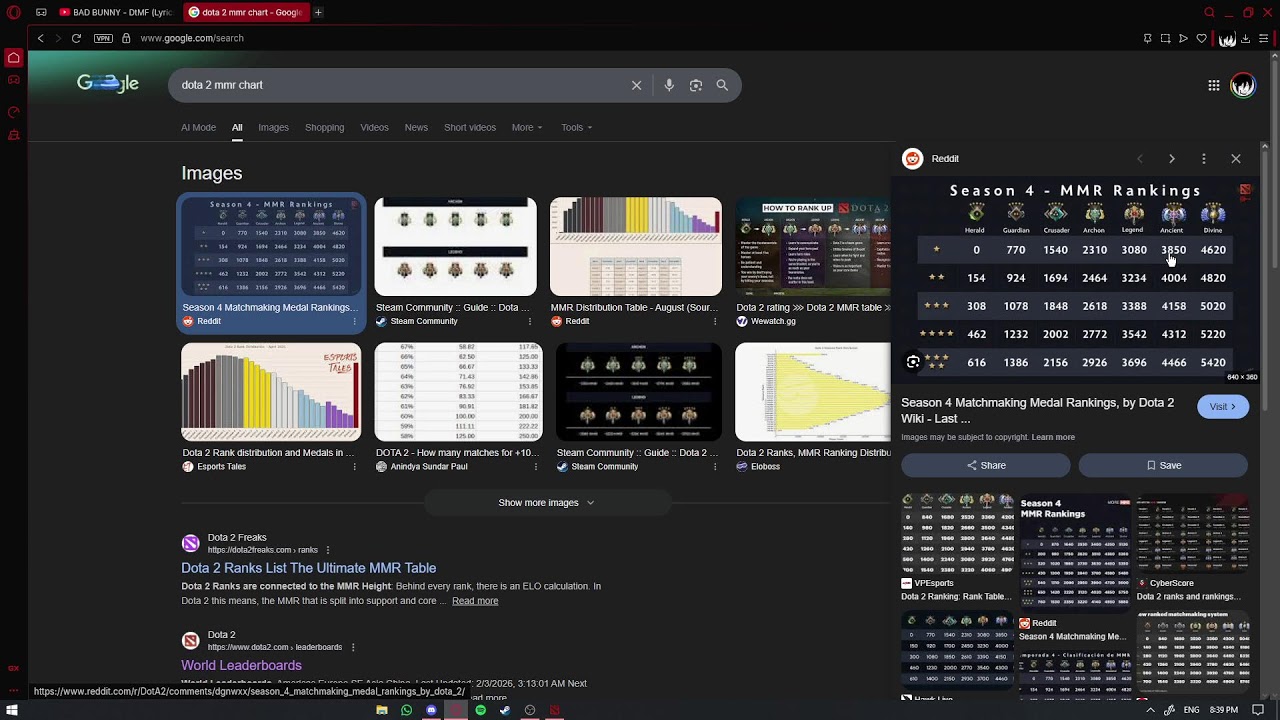The image size is (1280, 720).
Task: Open sidebar gamepad GX icon
Action: 13,80
